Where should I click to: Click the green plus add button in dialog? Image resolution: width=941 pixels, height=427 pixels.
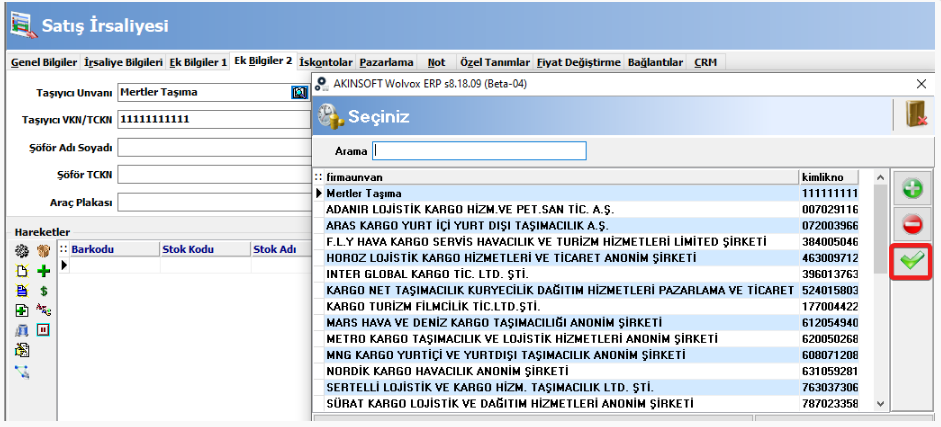(x=912, y=189)
